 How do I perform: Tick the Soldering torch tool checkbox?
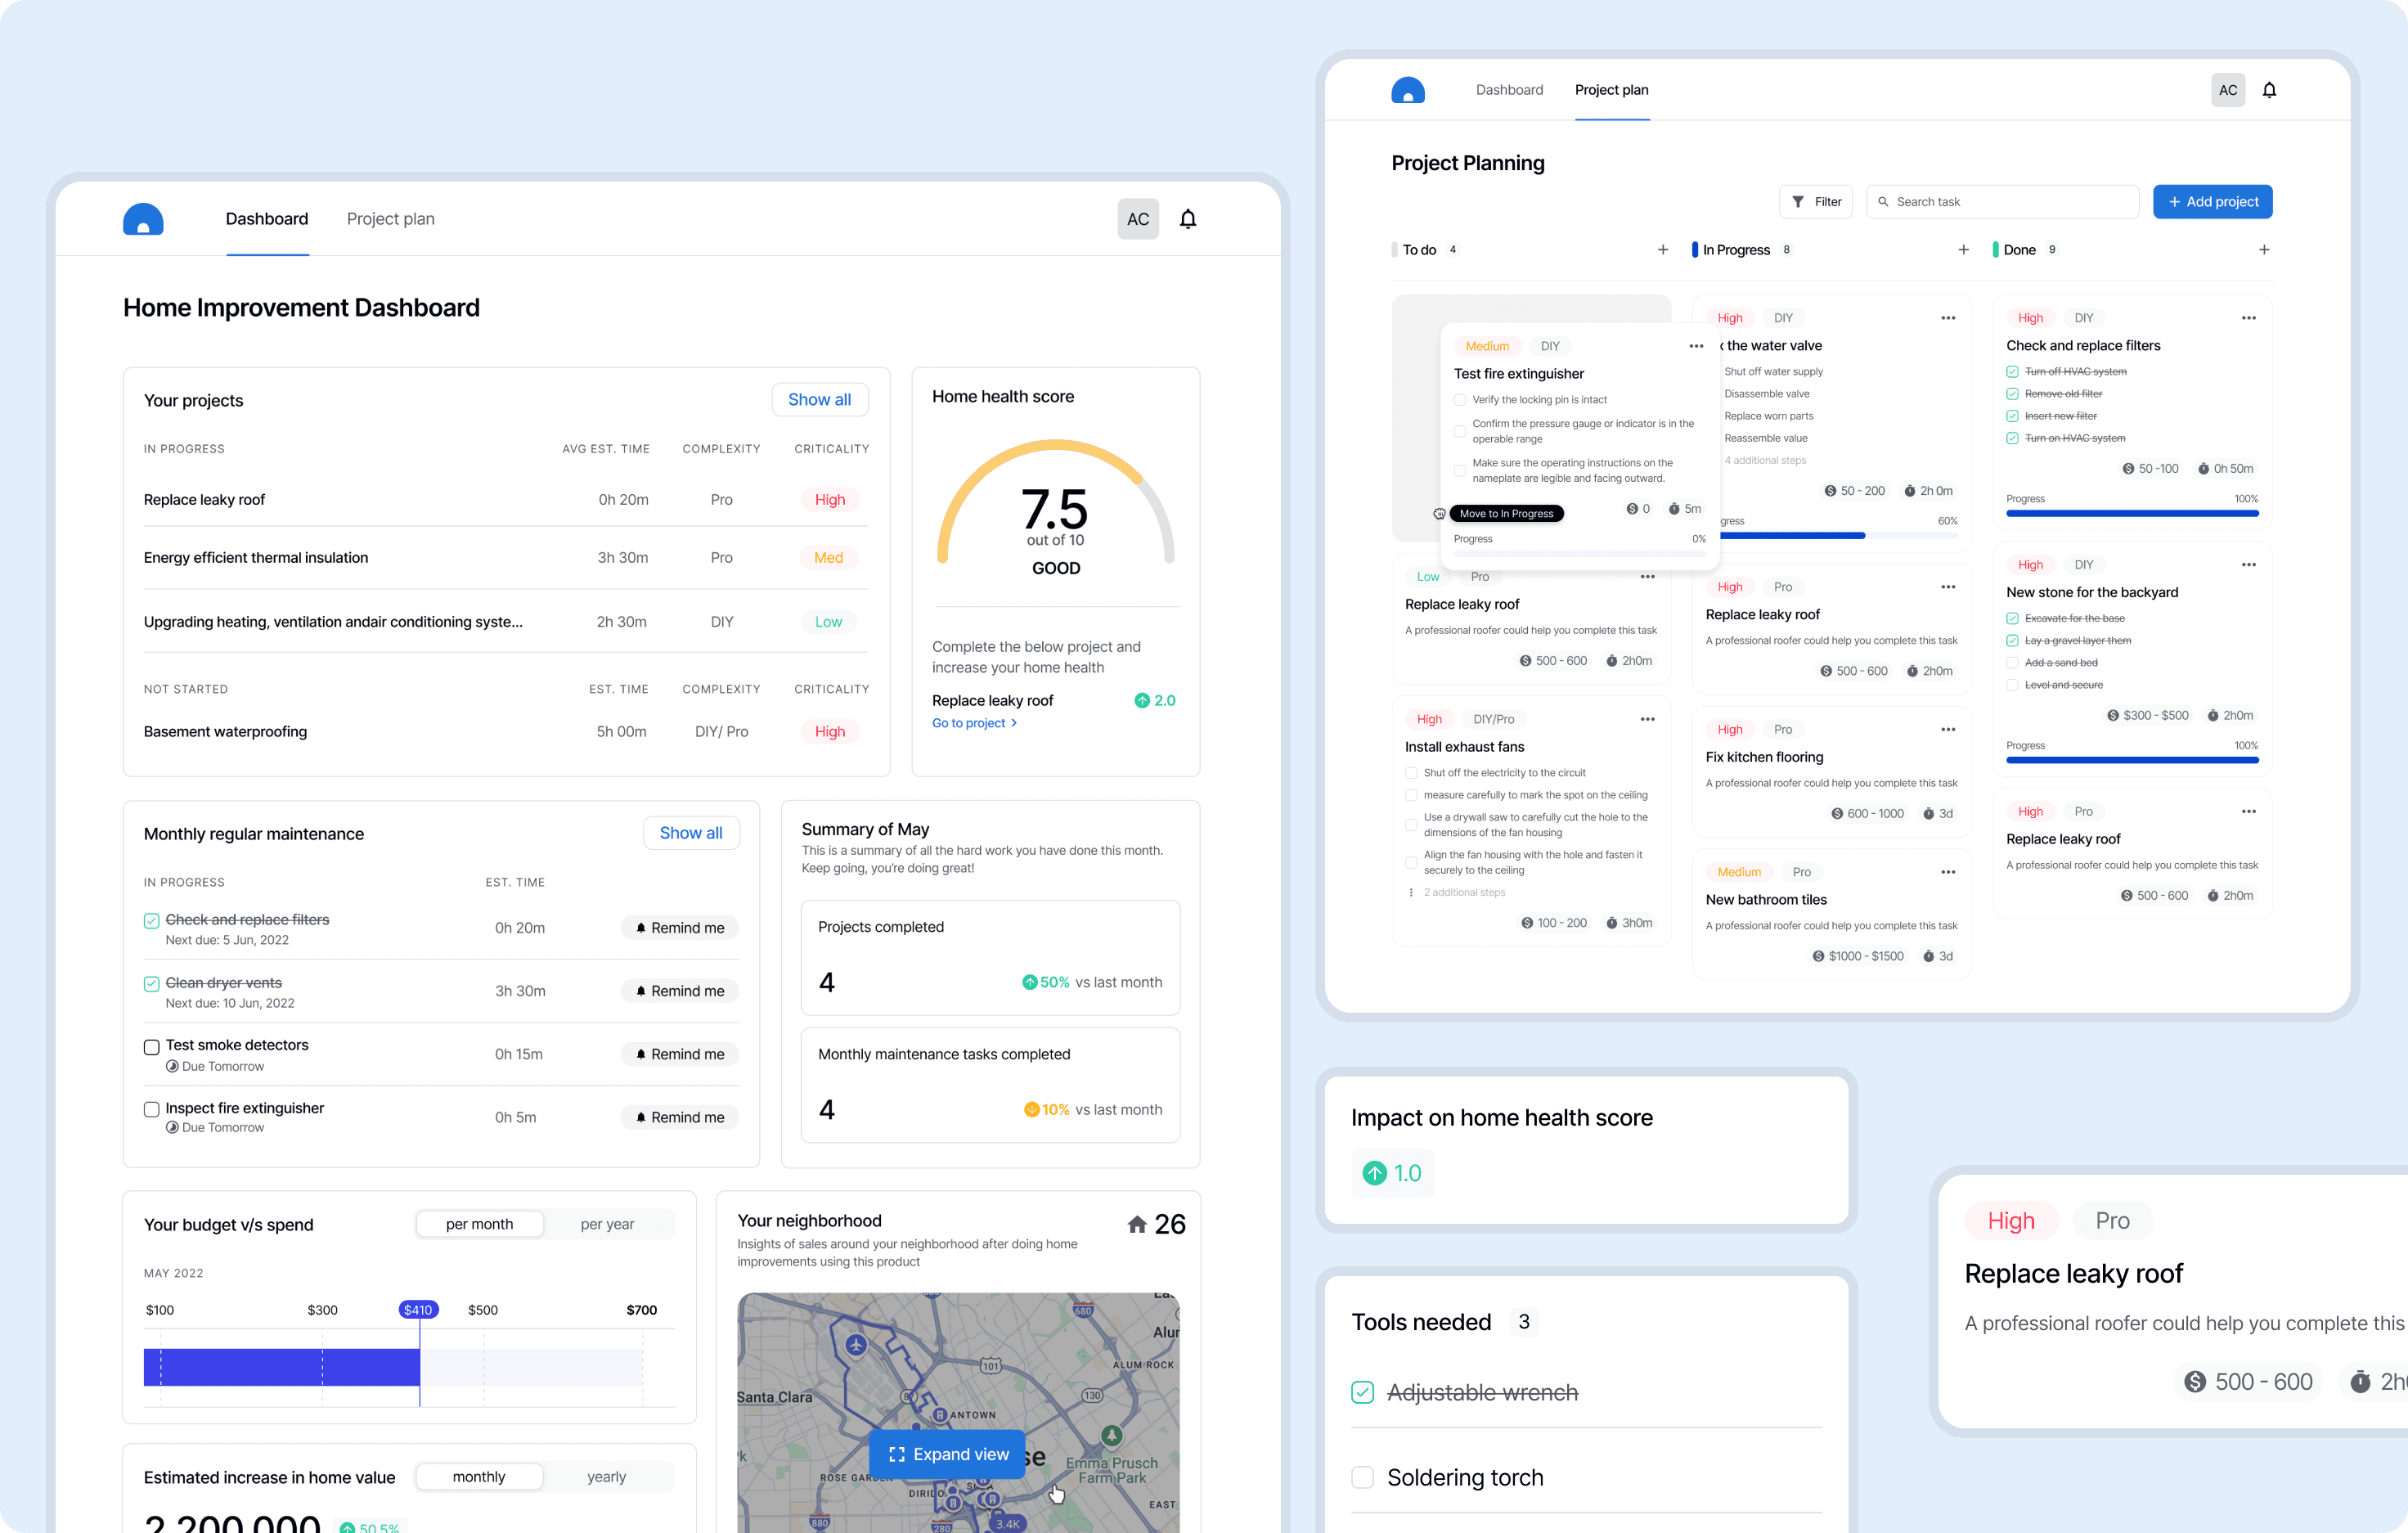click(x=1362, y=1477)
